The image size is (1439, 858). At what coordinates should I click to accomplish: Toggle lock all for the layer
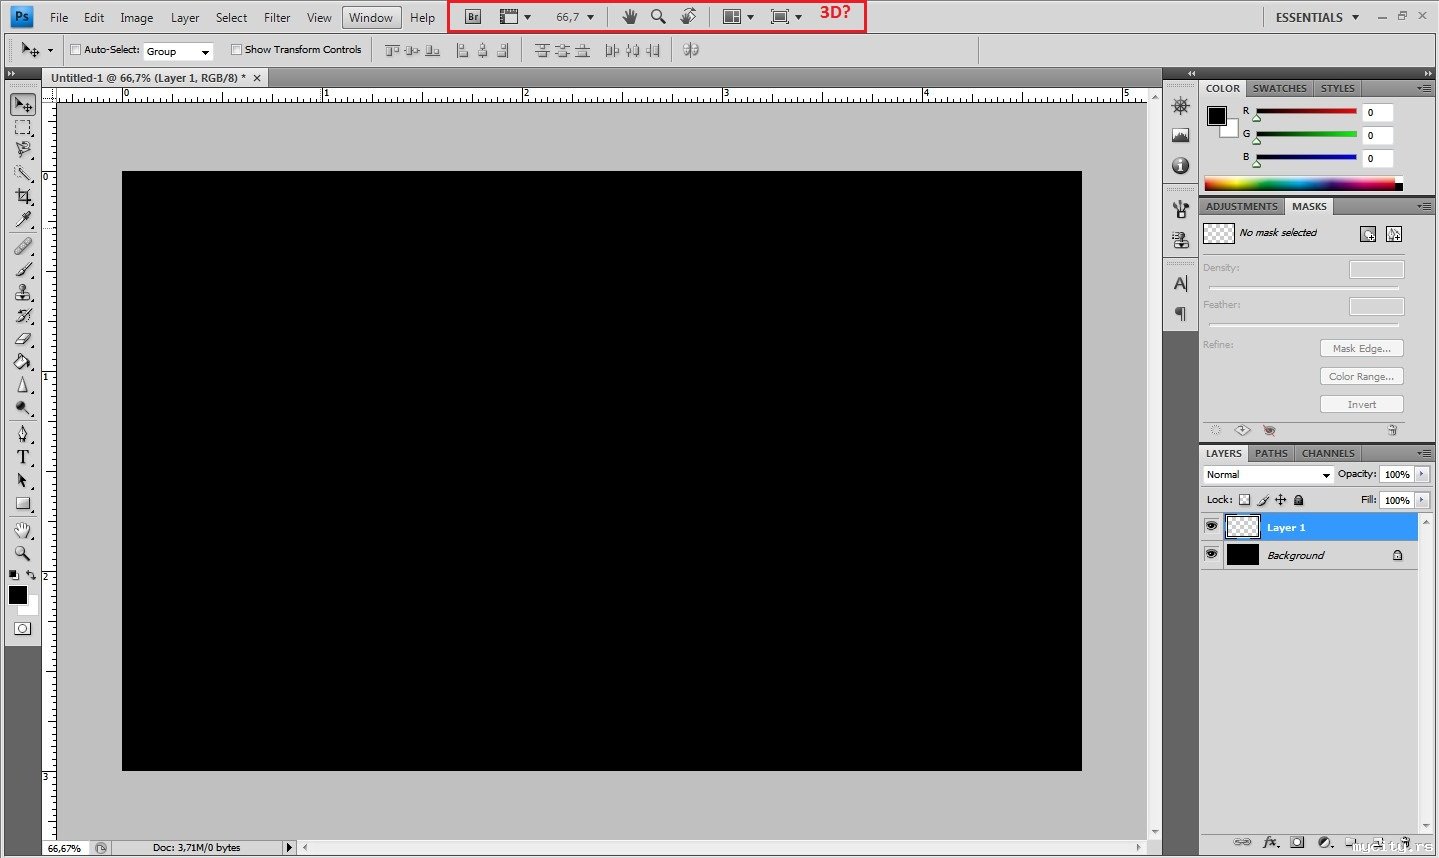tap(1299, 500)
